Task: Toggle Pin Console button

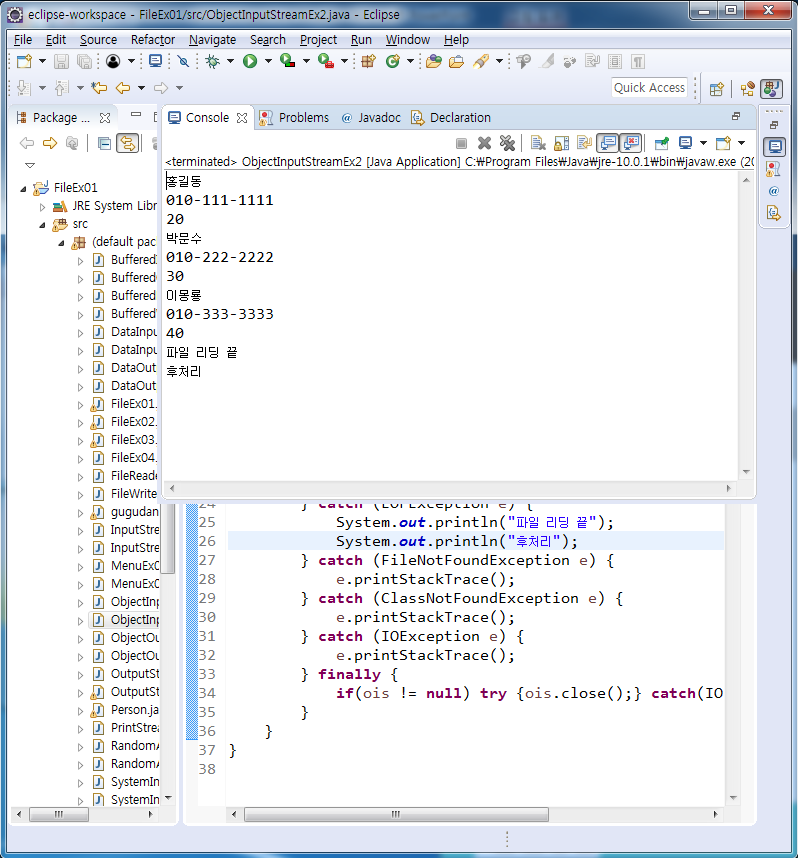Action: click(662, 143)
